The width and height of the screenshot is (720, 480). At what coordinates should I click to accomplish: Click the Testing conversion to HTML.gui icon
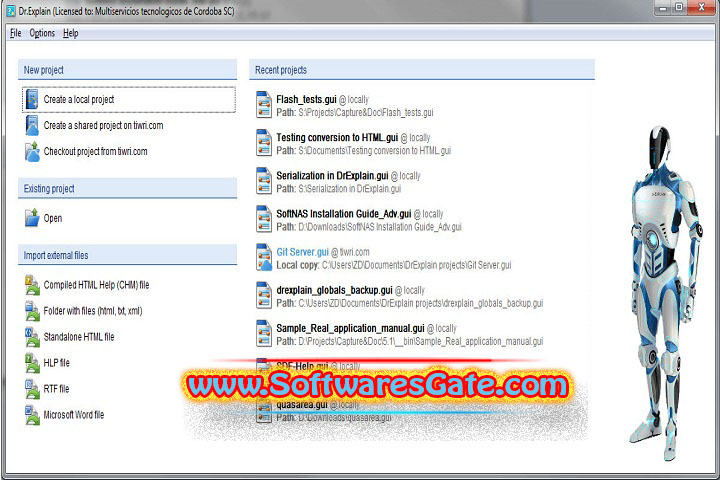264,143
